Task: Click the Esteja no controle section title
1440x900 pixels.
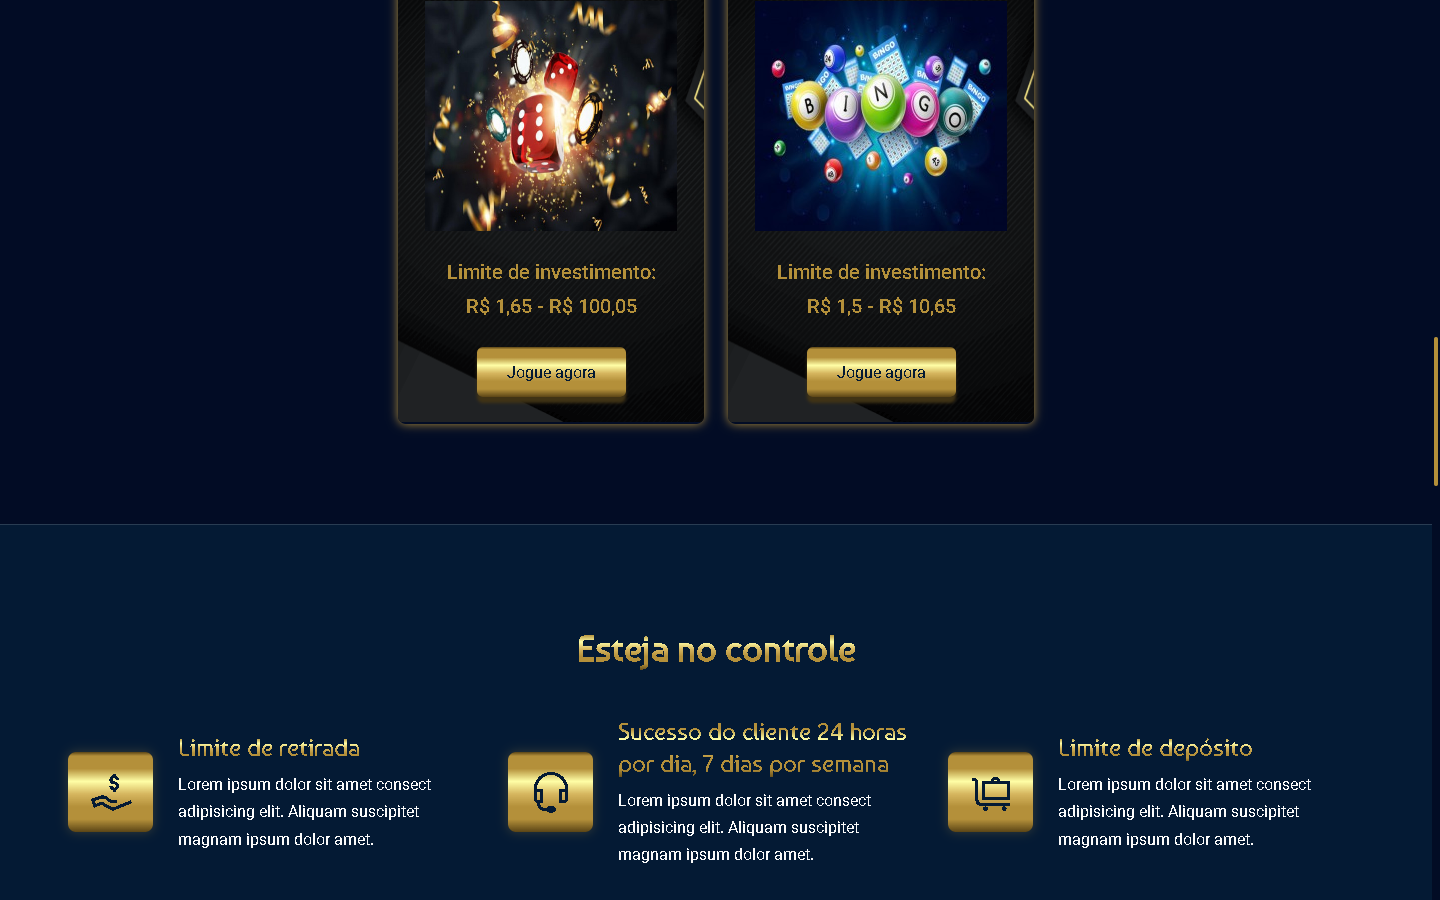Action: coord(716,650)
